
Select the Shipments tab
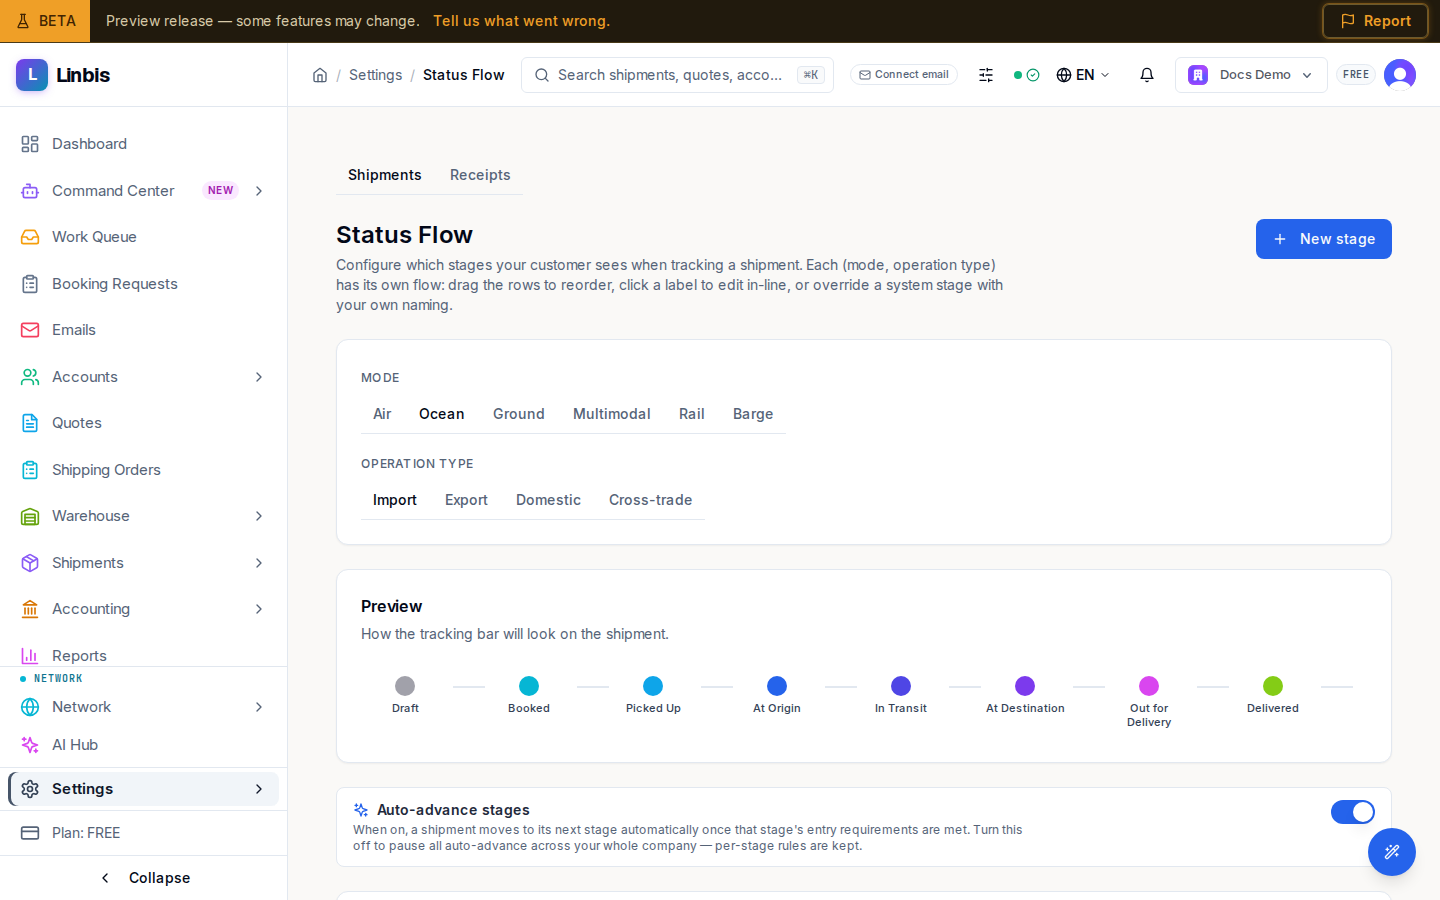[x=385, y=175]
